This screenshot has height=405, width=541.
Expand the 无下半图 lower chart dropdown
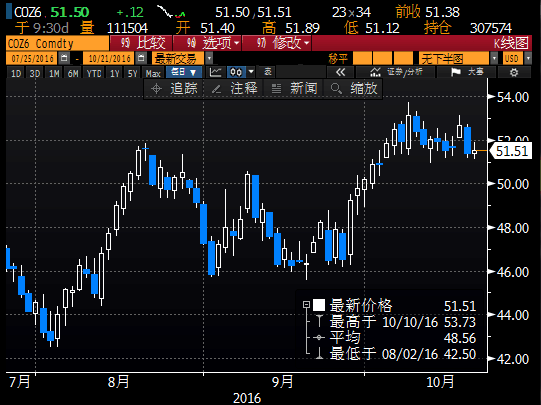[494, 58]
